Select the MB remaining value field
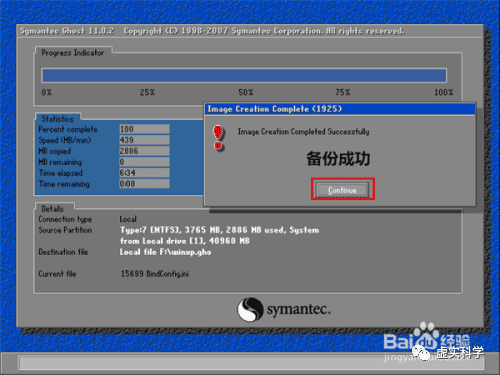Screen dimensions: 500x375 (144, 162)
